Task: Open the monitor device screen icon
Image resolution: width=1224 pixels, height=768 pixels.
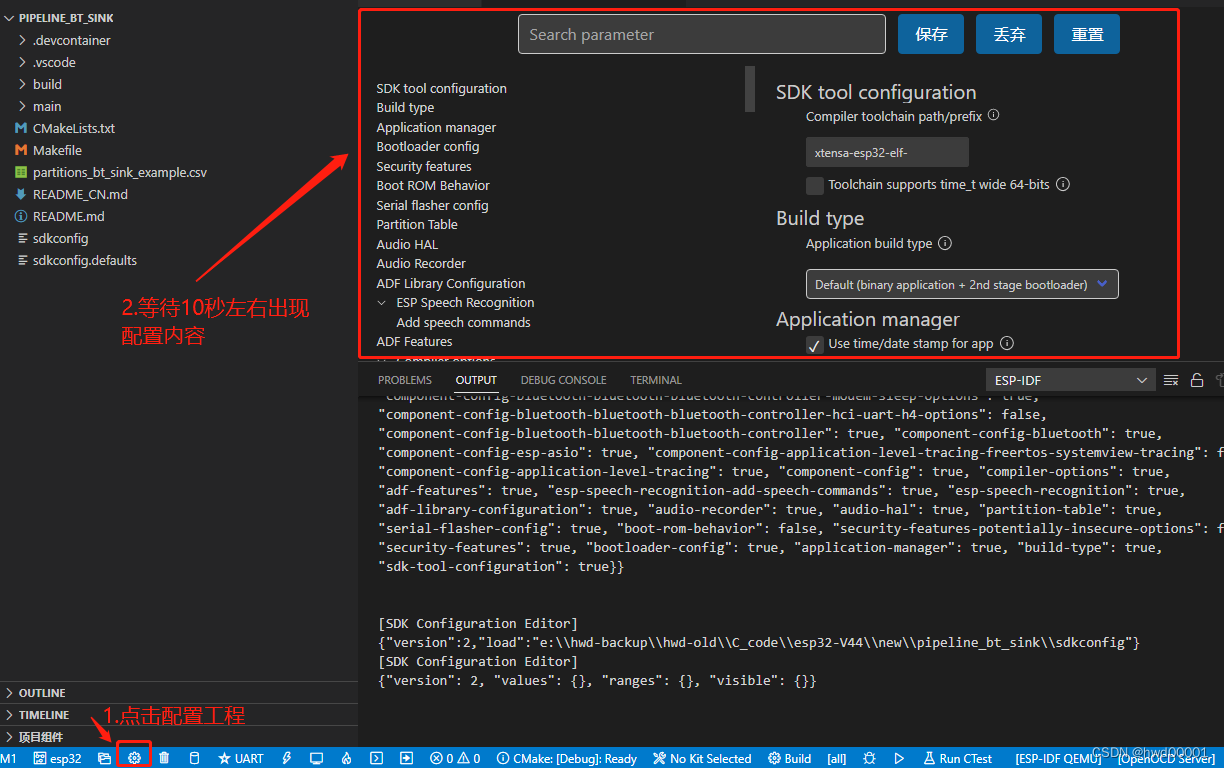Action: pos(316,758)
